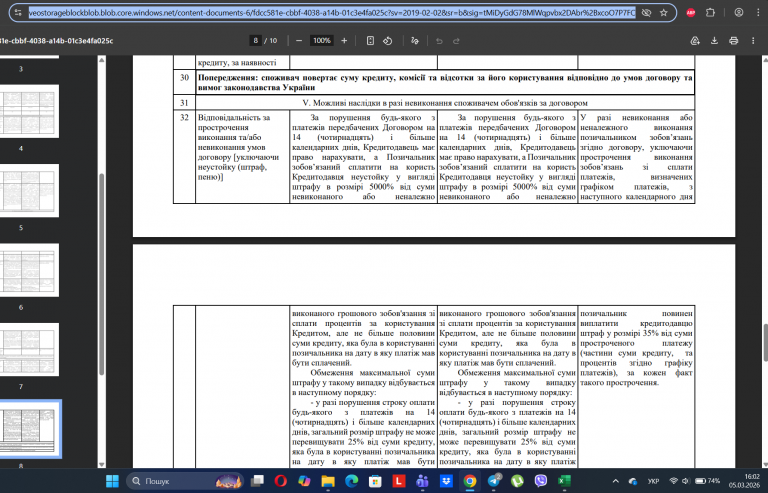Open page 4 thumbnail in sidebar
The width and height of the screenshot is (768, 493).
pos(29,111)
